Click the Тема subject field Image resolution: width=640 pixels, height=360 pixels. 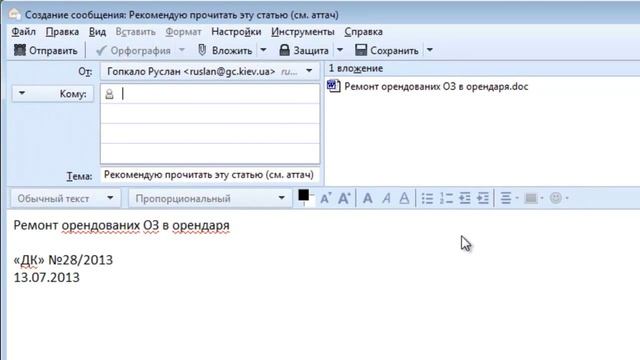click(x=210, y=175)
